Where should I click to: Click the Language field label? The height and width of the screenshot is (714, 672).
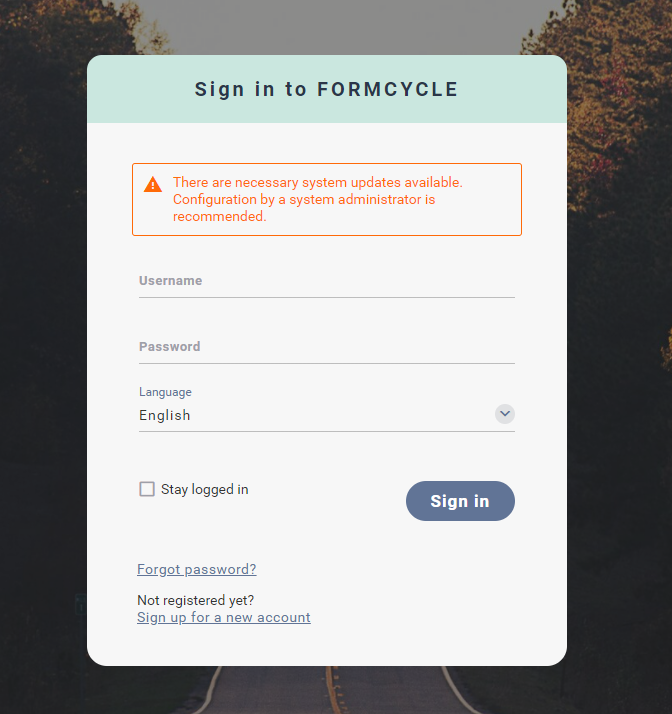point(165,392)
